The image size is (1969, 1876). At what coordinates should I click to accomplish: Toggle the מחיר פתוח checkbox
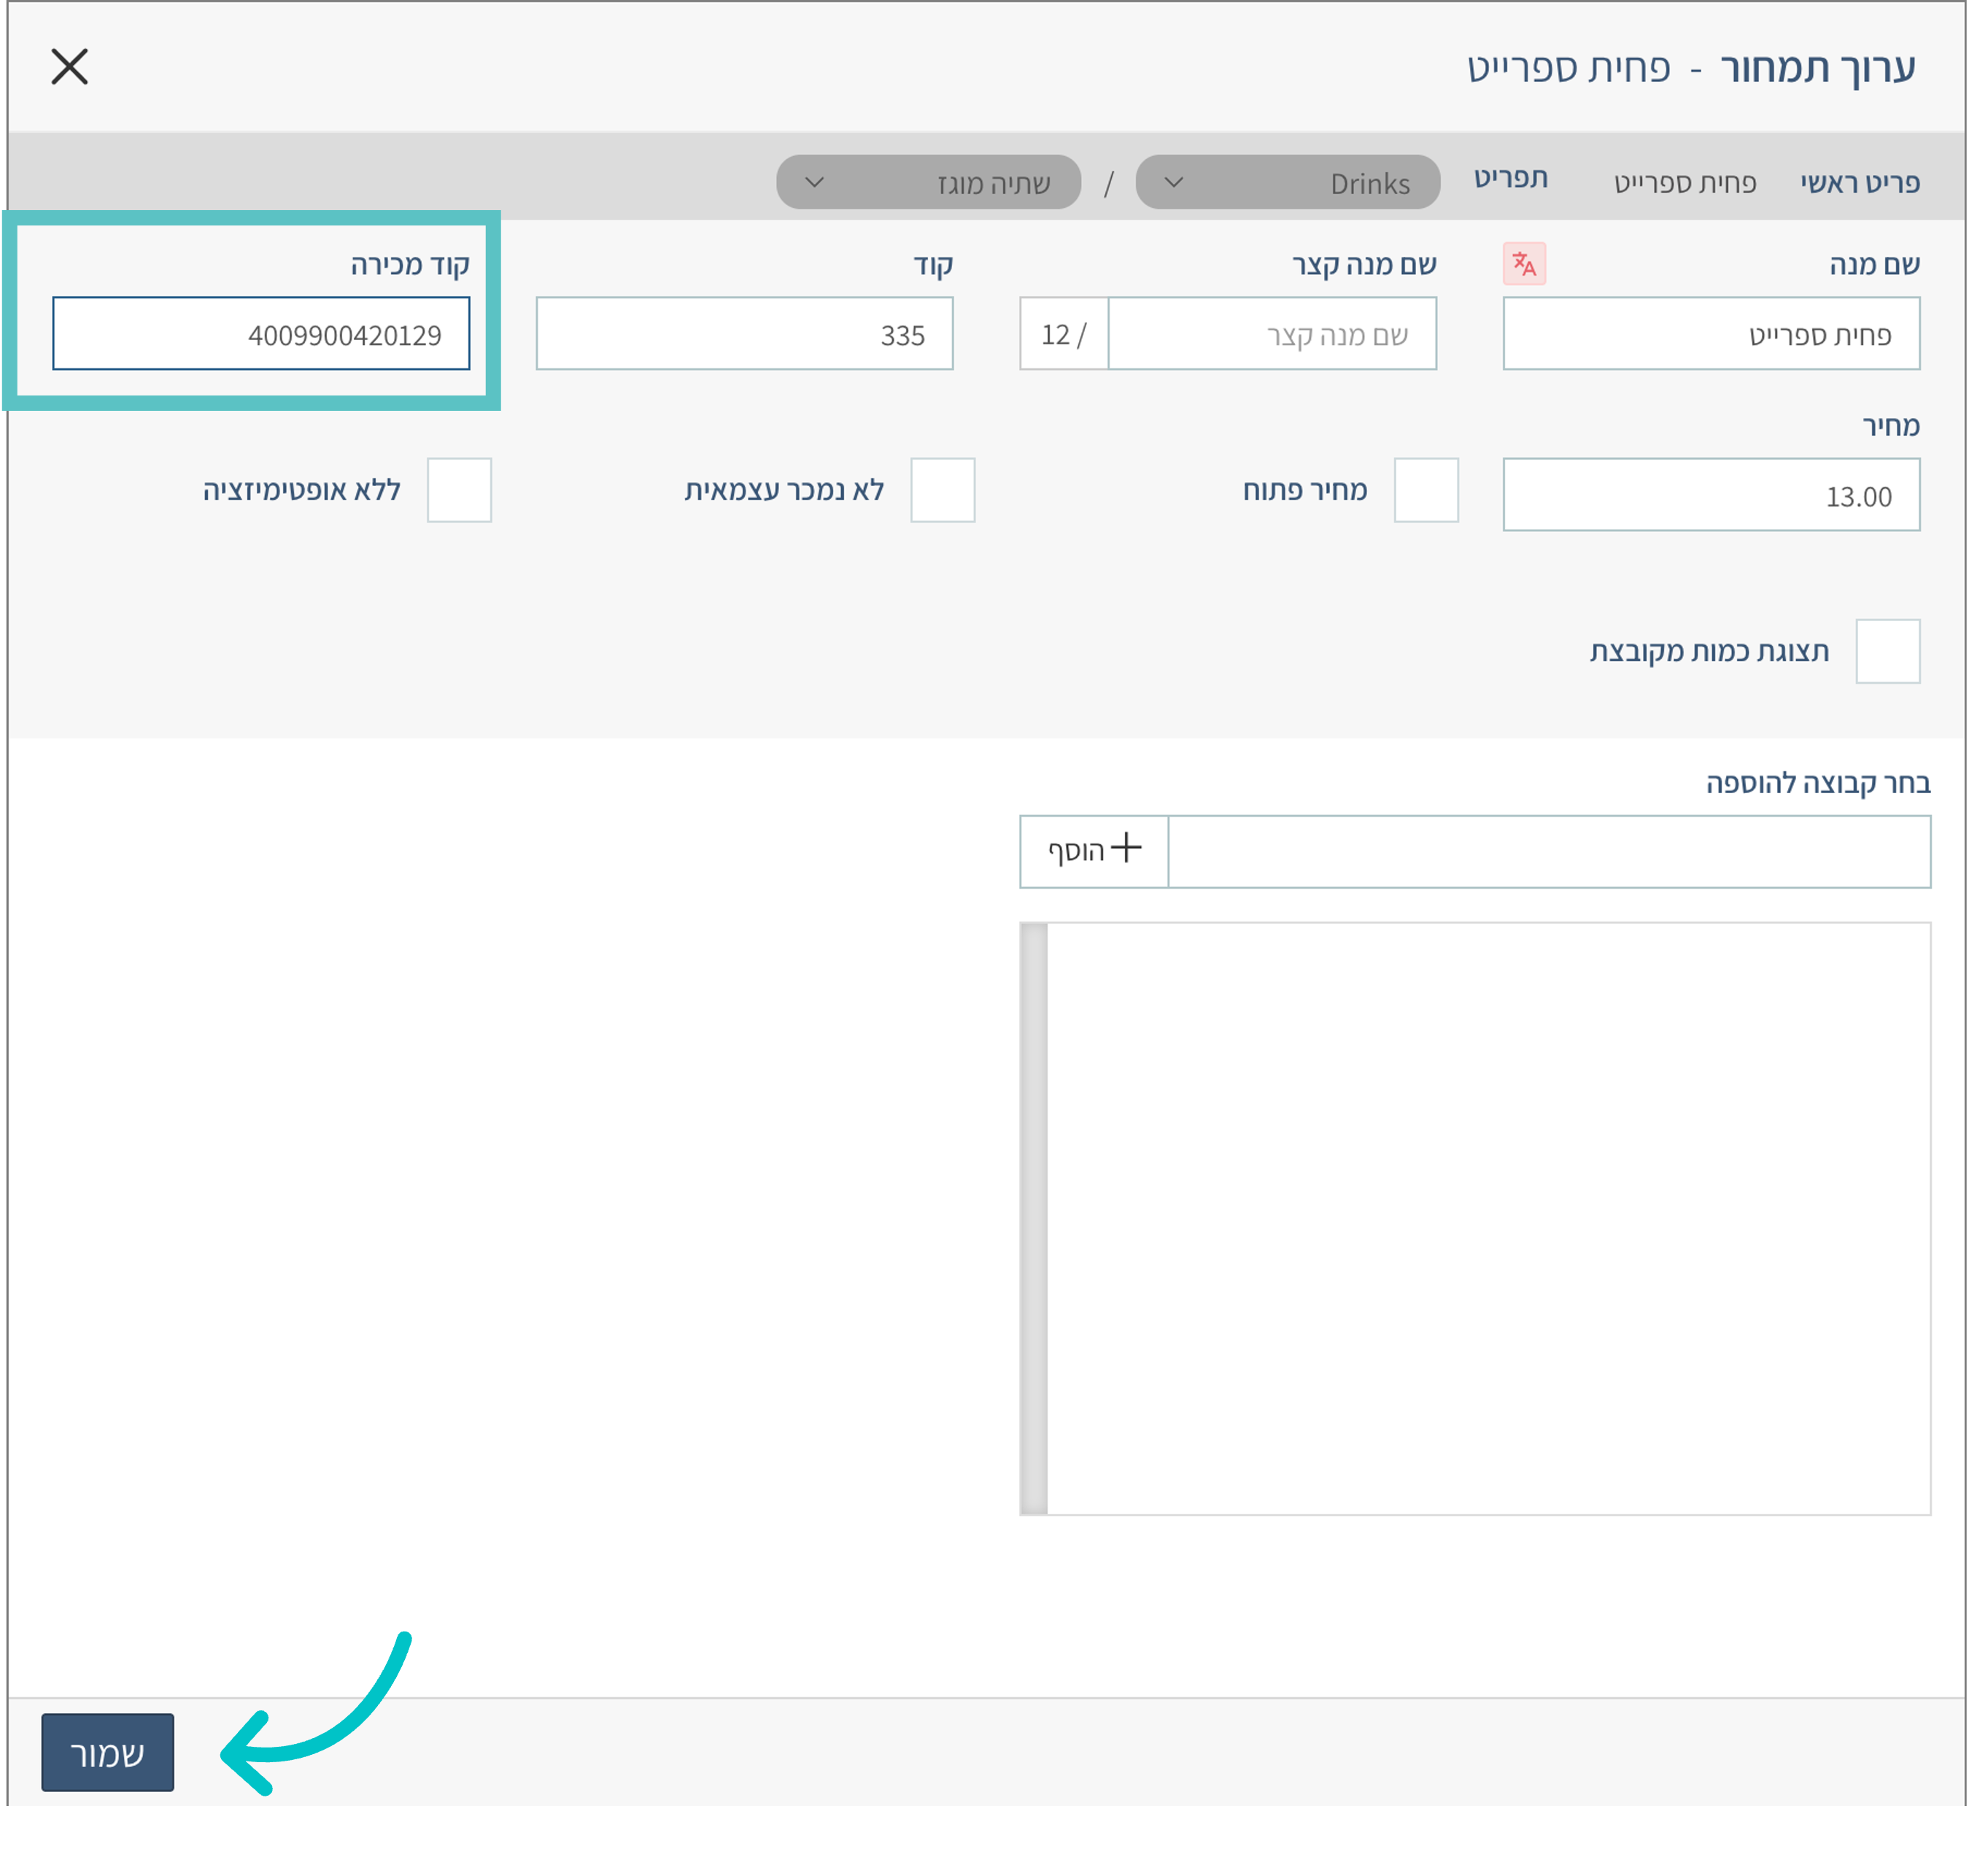[1426, 490]
